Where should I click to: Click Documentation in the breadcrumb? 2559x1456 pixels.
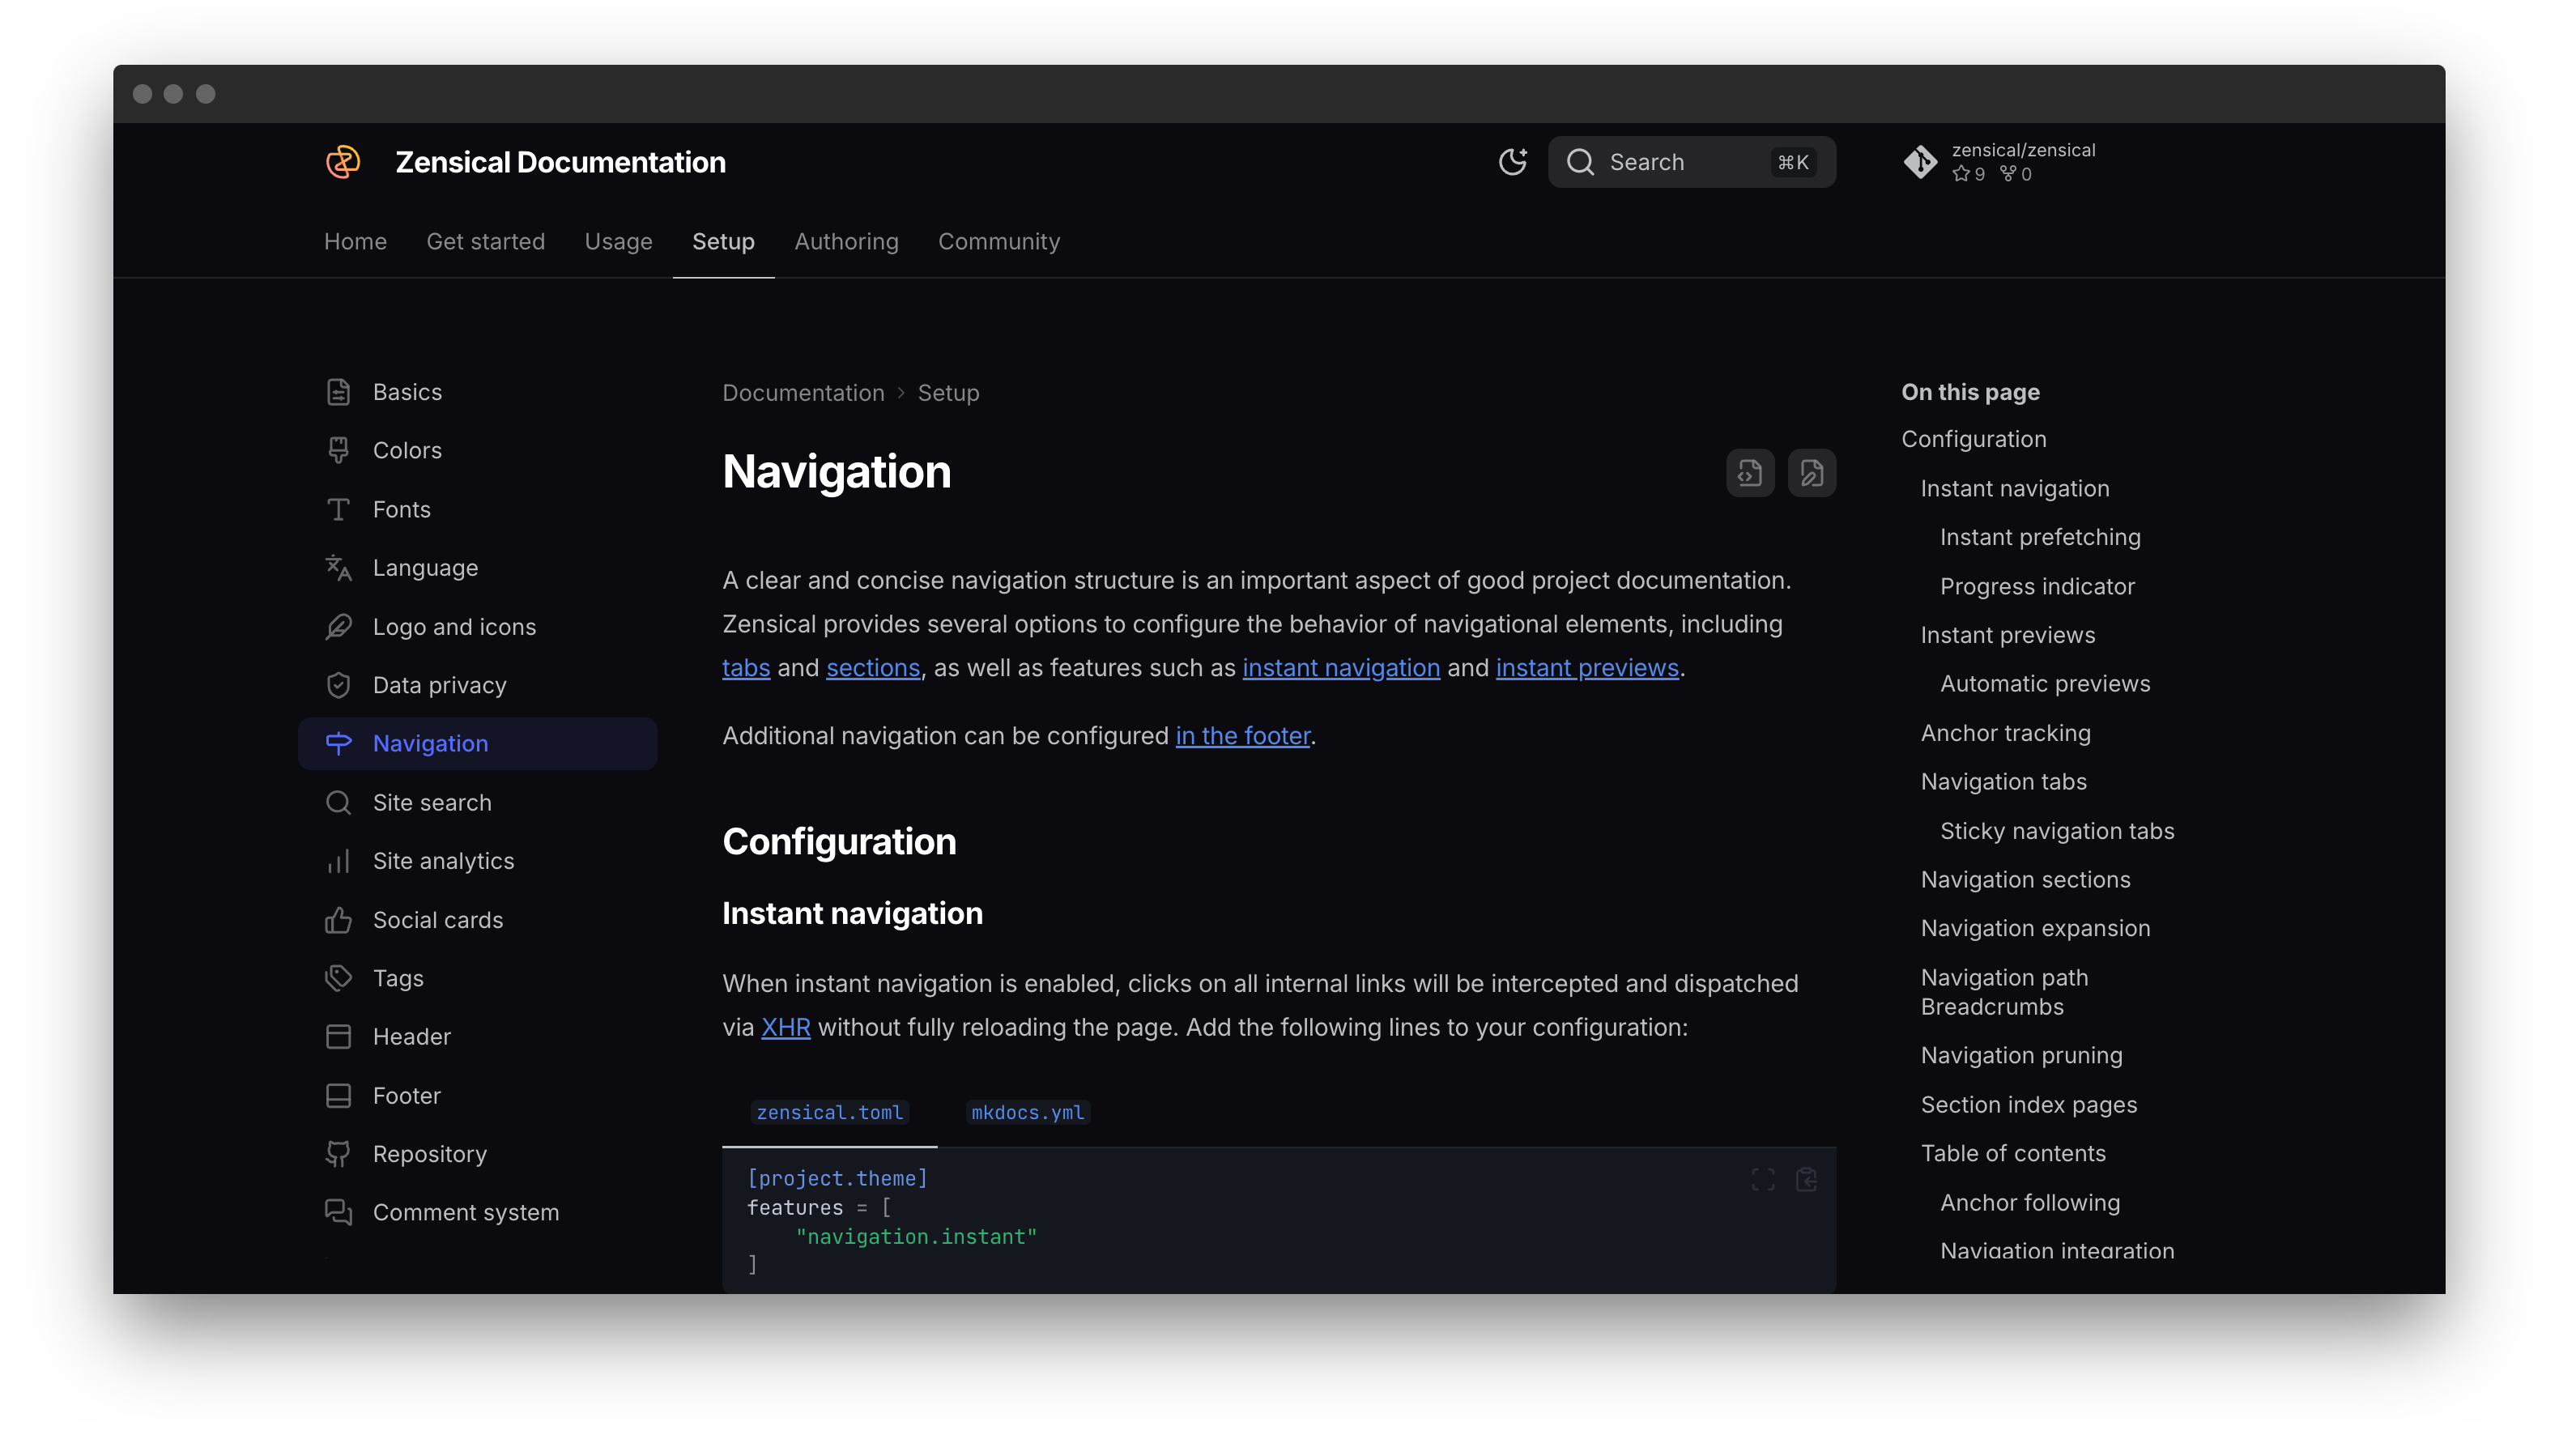[x=803, y=393]
